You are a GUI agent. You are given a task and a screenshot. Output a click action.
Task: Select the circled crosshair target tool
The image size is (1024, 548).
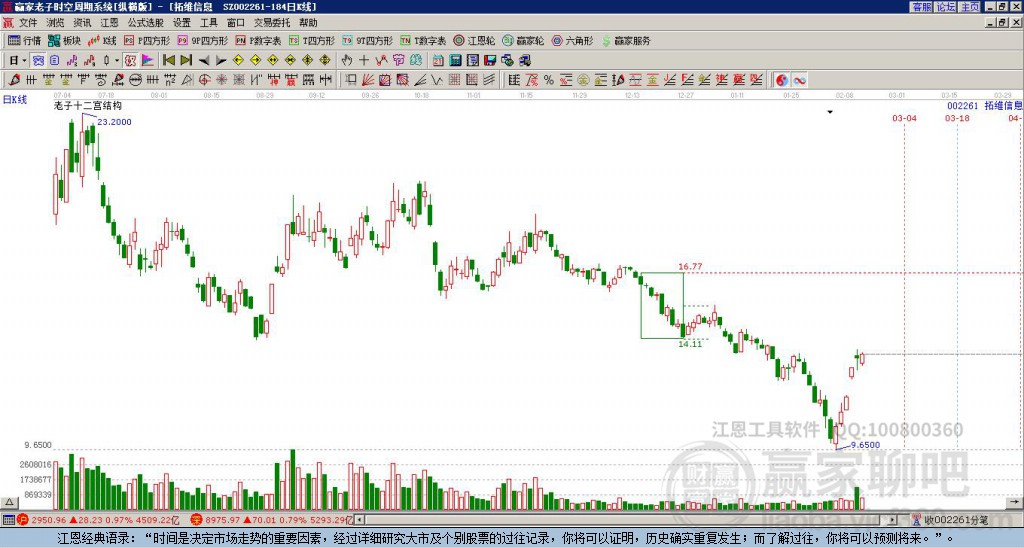tap(204, 80)
